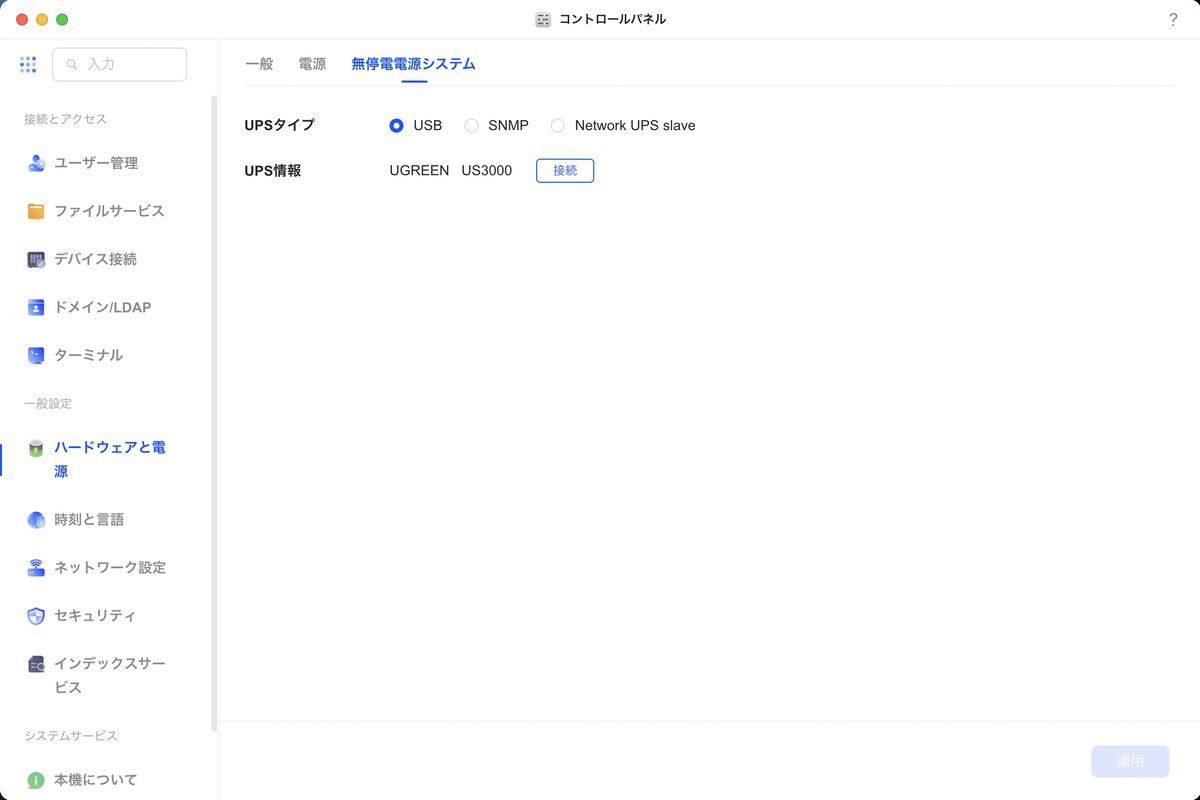Click the help question mark icon
This screenshot has width=1200, height=800.
[1173, 20]
